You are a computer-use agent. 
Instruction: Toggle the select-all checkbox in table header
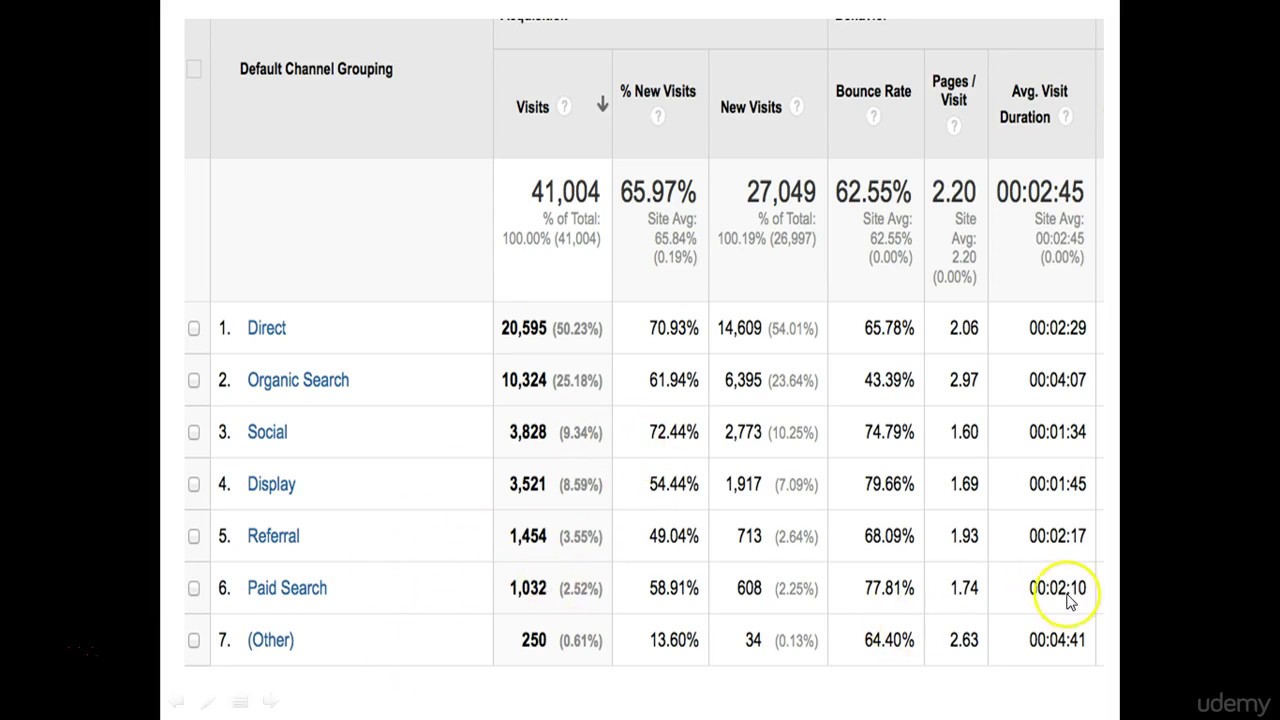pyautogui.click(x=194, y=69)
